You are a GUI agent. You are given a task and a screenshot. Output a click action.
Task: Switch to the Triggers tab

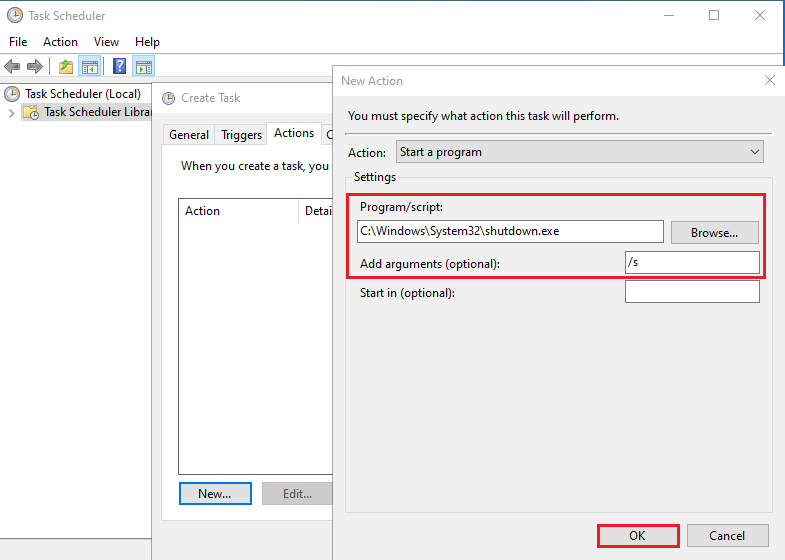pyautogui.click(x=241, y=135)
